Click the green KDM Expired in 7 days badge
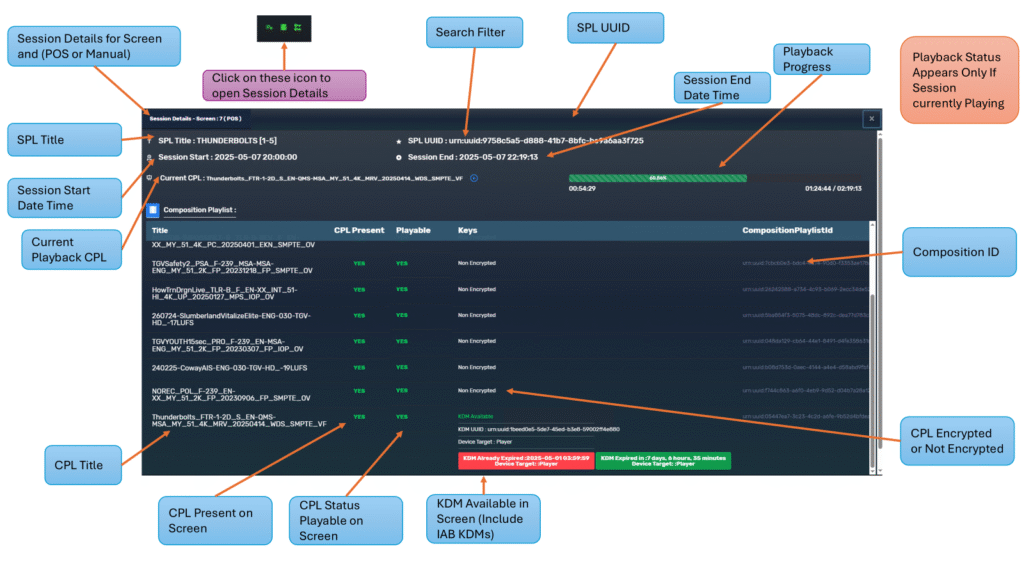The height and width of the screenshot is (576, 1024). 663,460
